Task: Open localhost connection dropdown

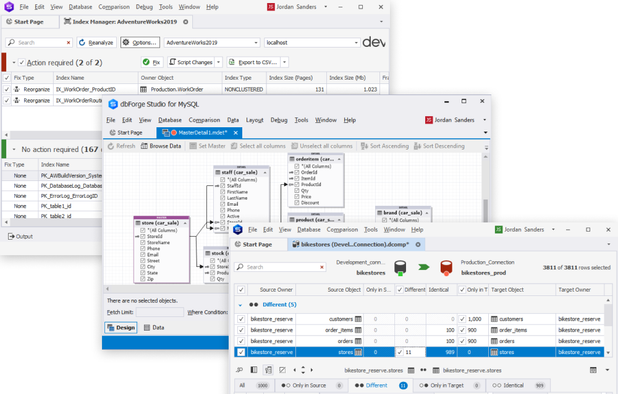Action: pos(356,43)
